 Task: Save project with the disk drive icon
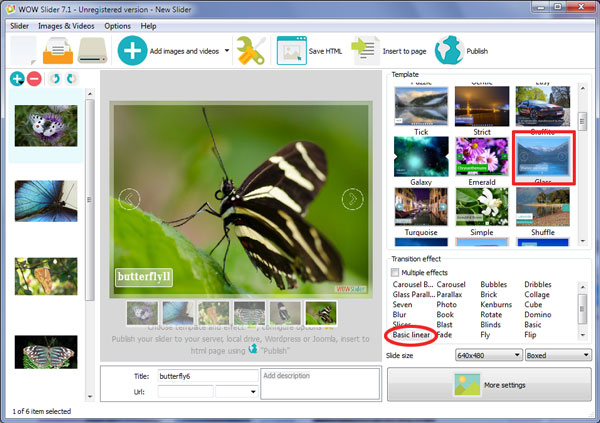[x=92, y=51]
